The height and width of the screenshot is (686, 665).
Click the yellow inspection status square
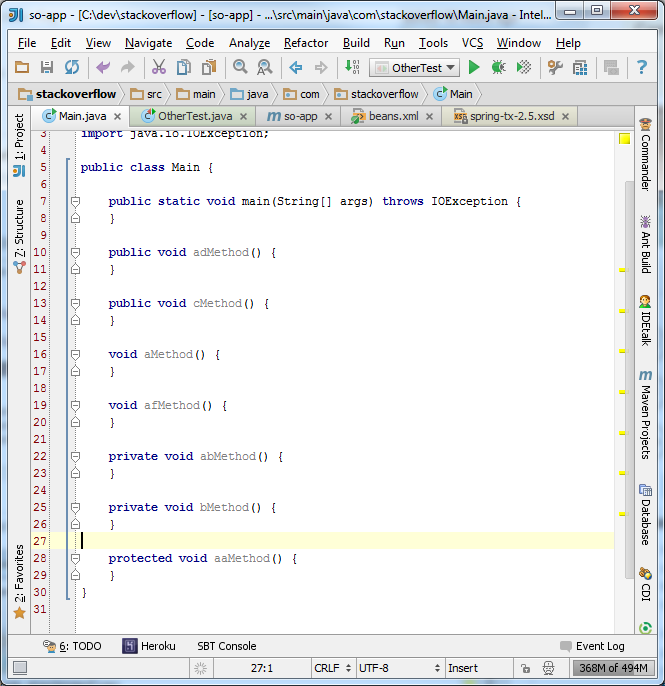[624, 139]
